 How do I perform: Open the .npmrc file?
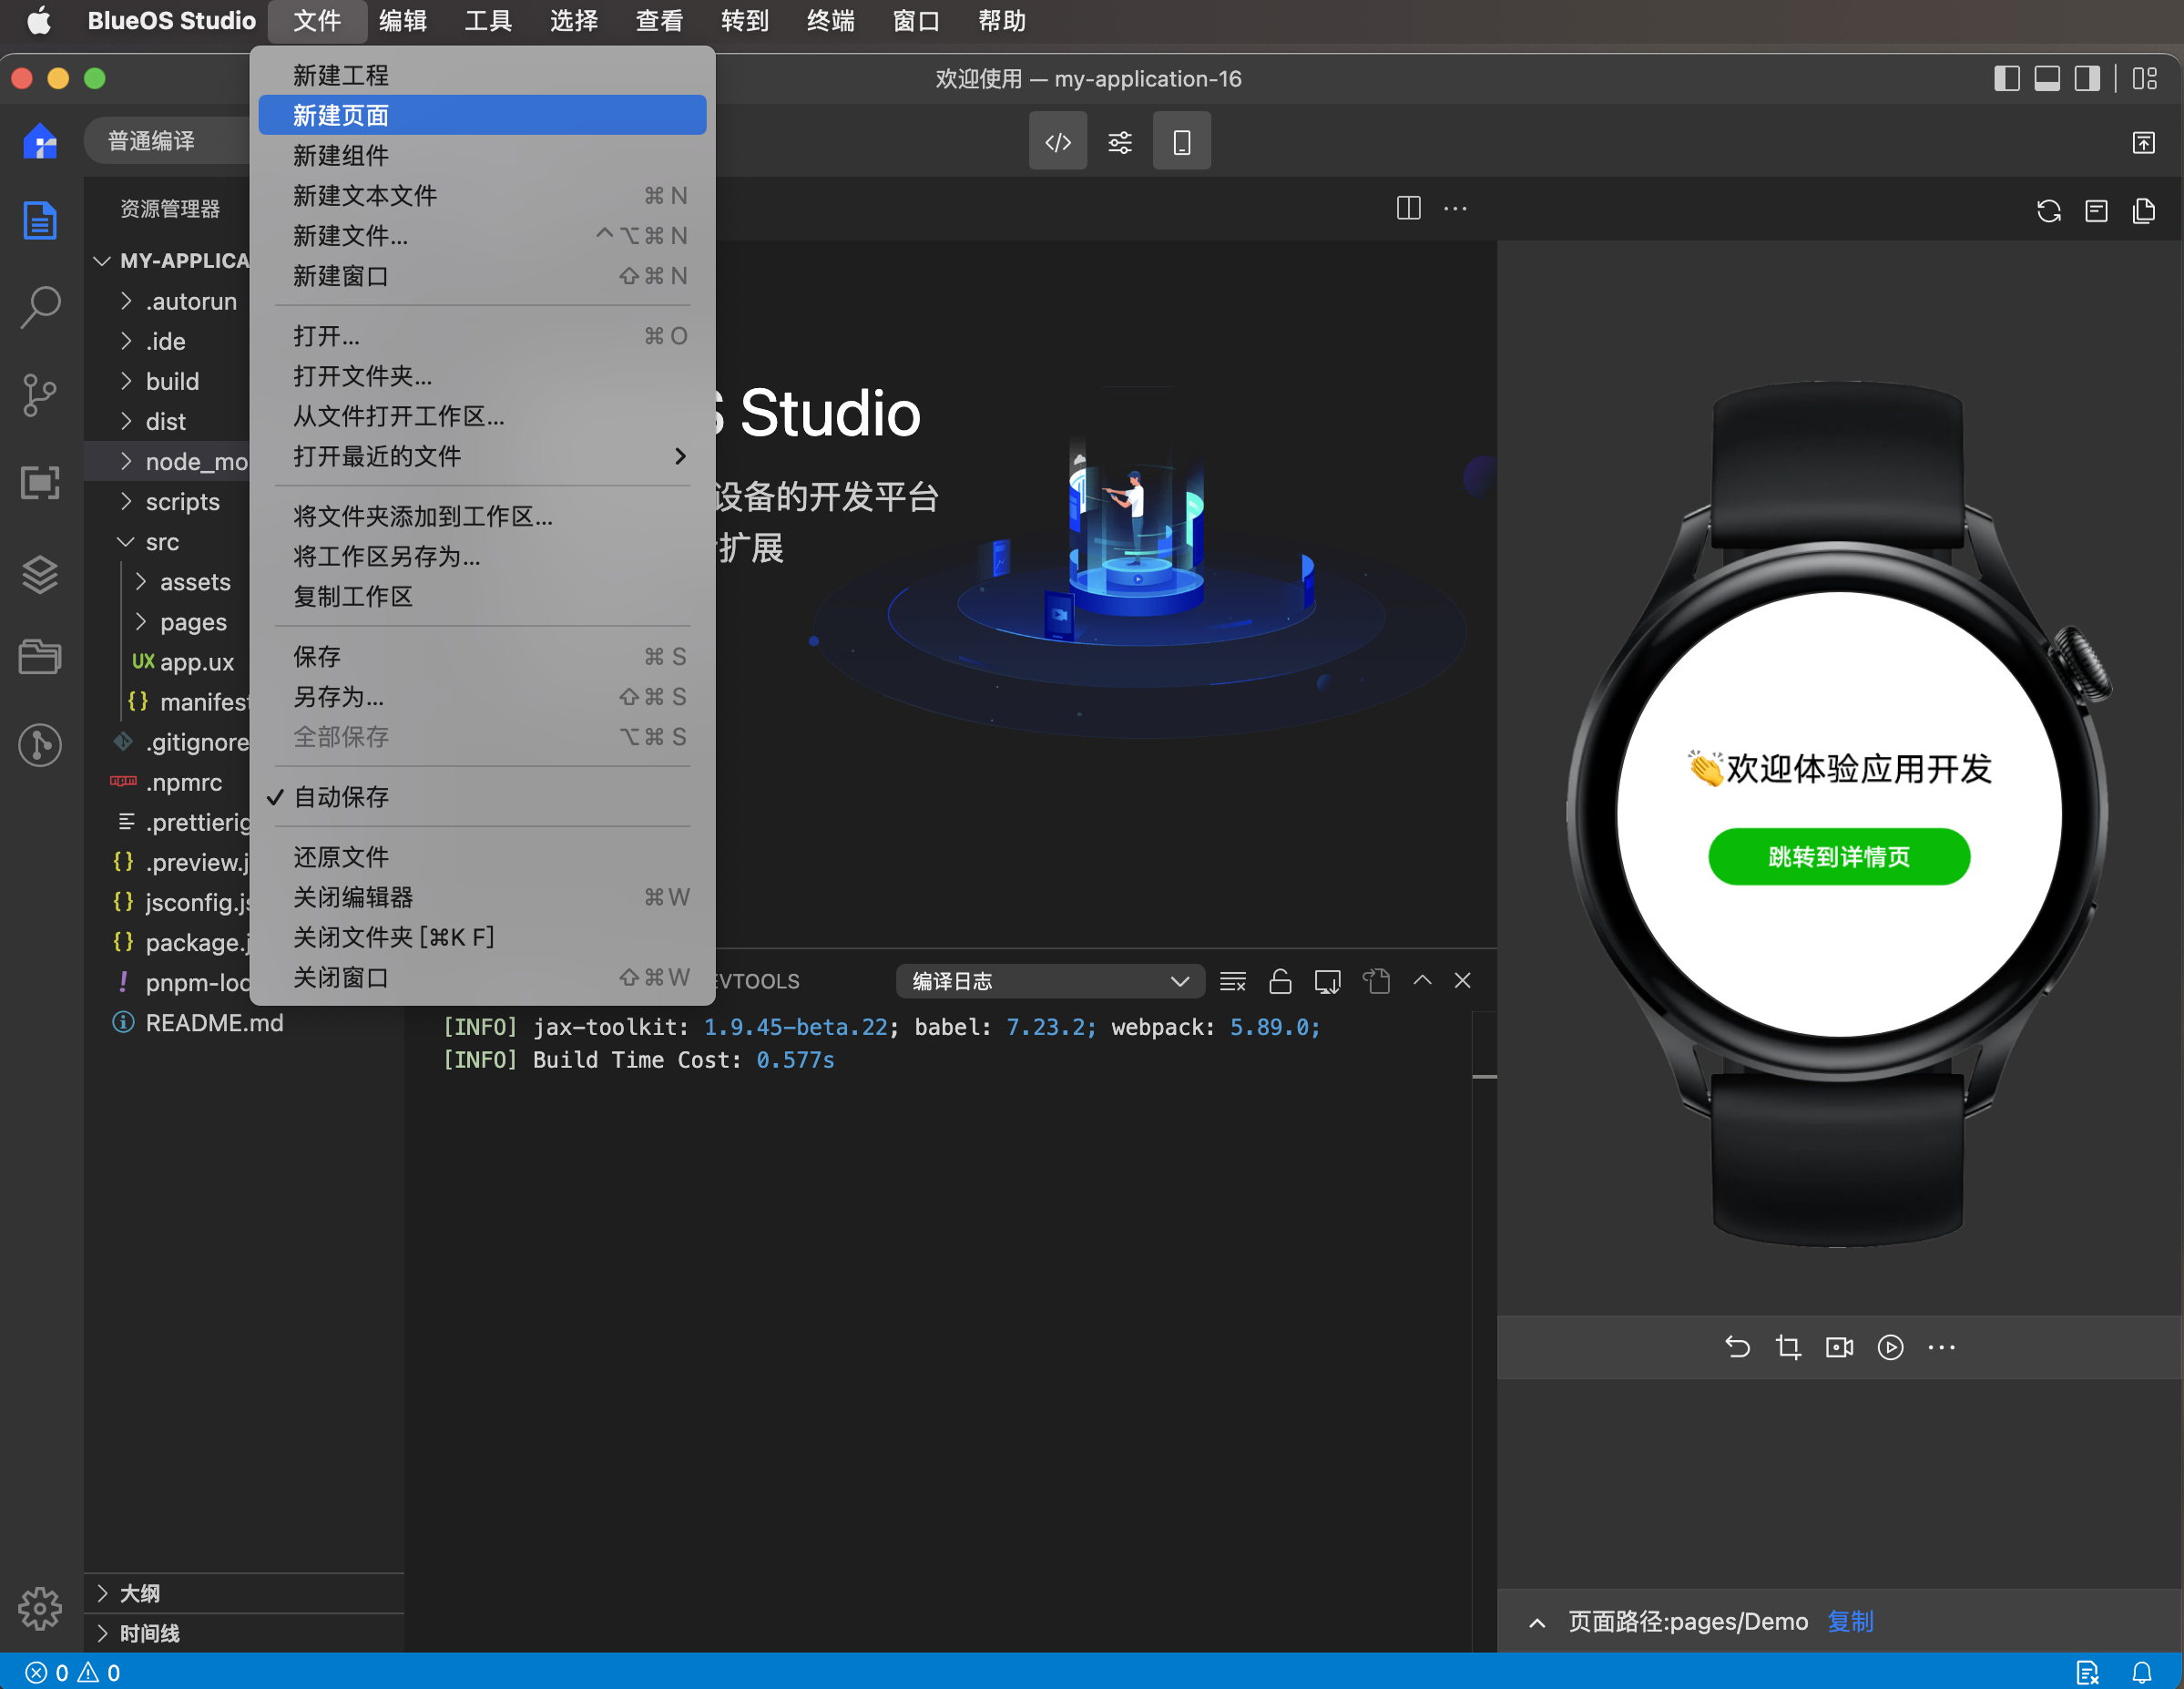coord(183,782)
